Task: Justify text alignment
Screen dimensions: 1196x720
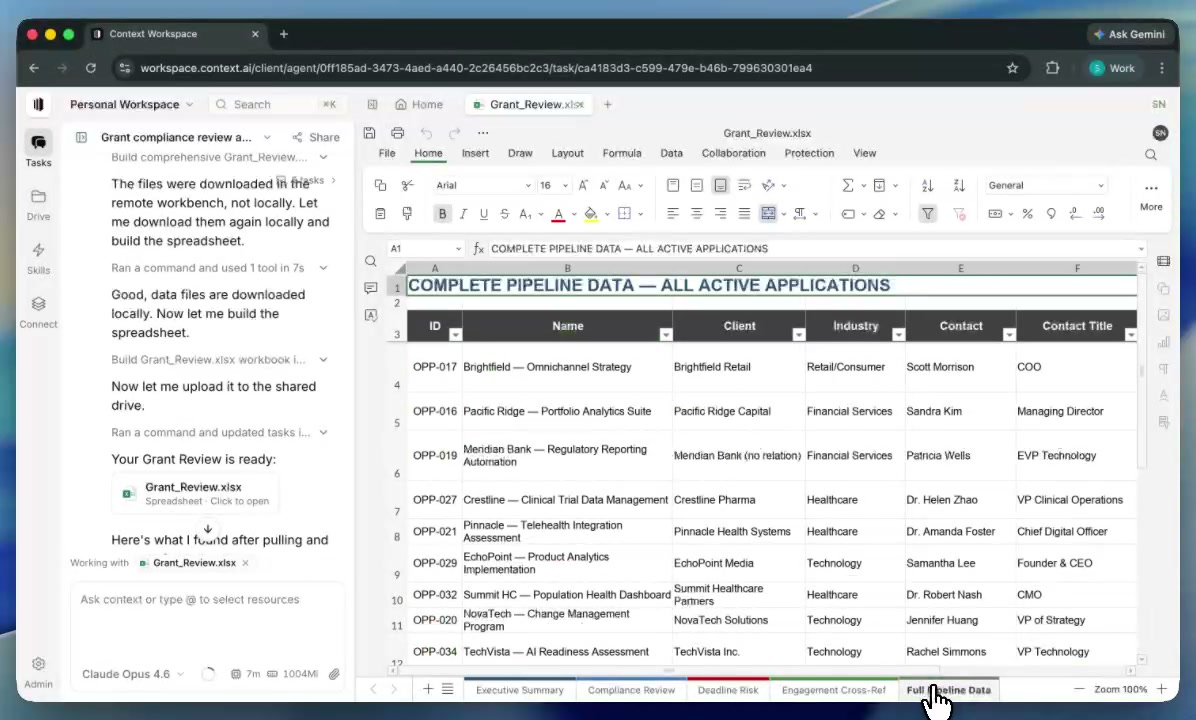Action: 744,214
